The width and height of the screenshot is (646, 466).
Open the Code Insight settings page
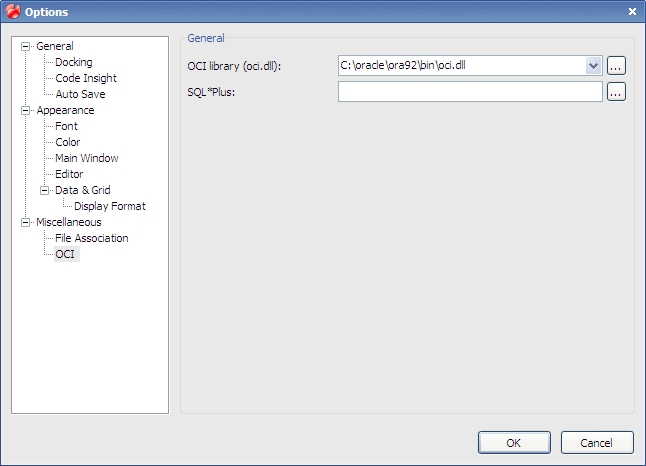[x=86, y=78]
